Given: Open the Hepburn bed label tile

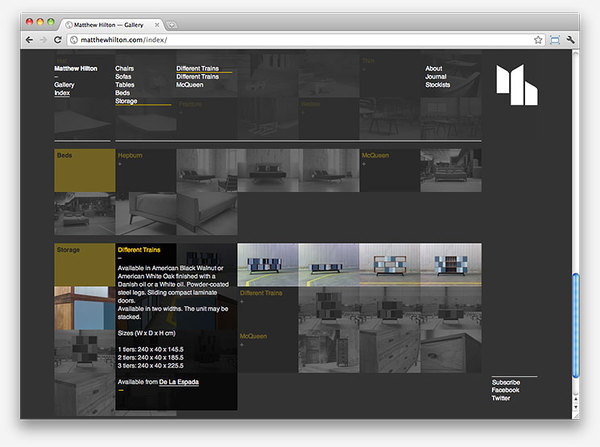Looking at the screenshot, I should click(x=130, y=155).
